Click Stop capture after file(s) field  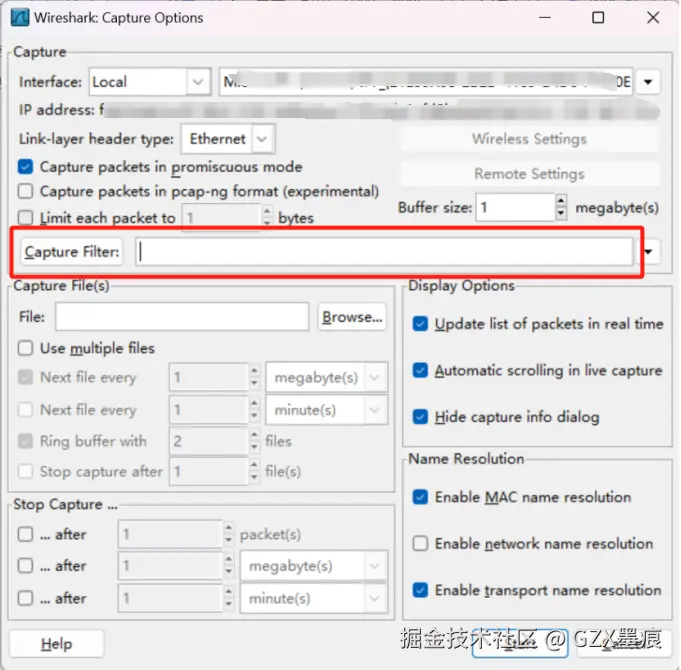209,472
